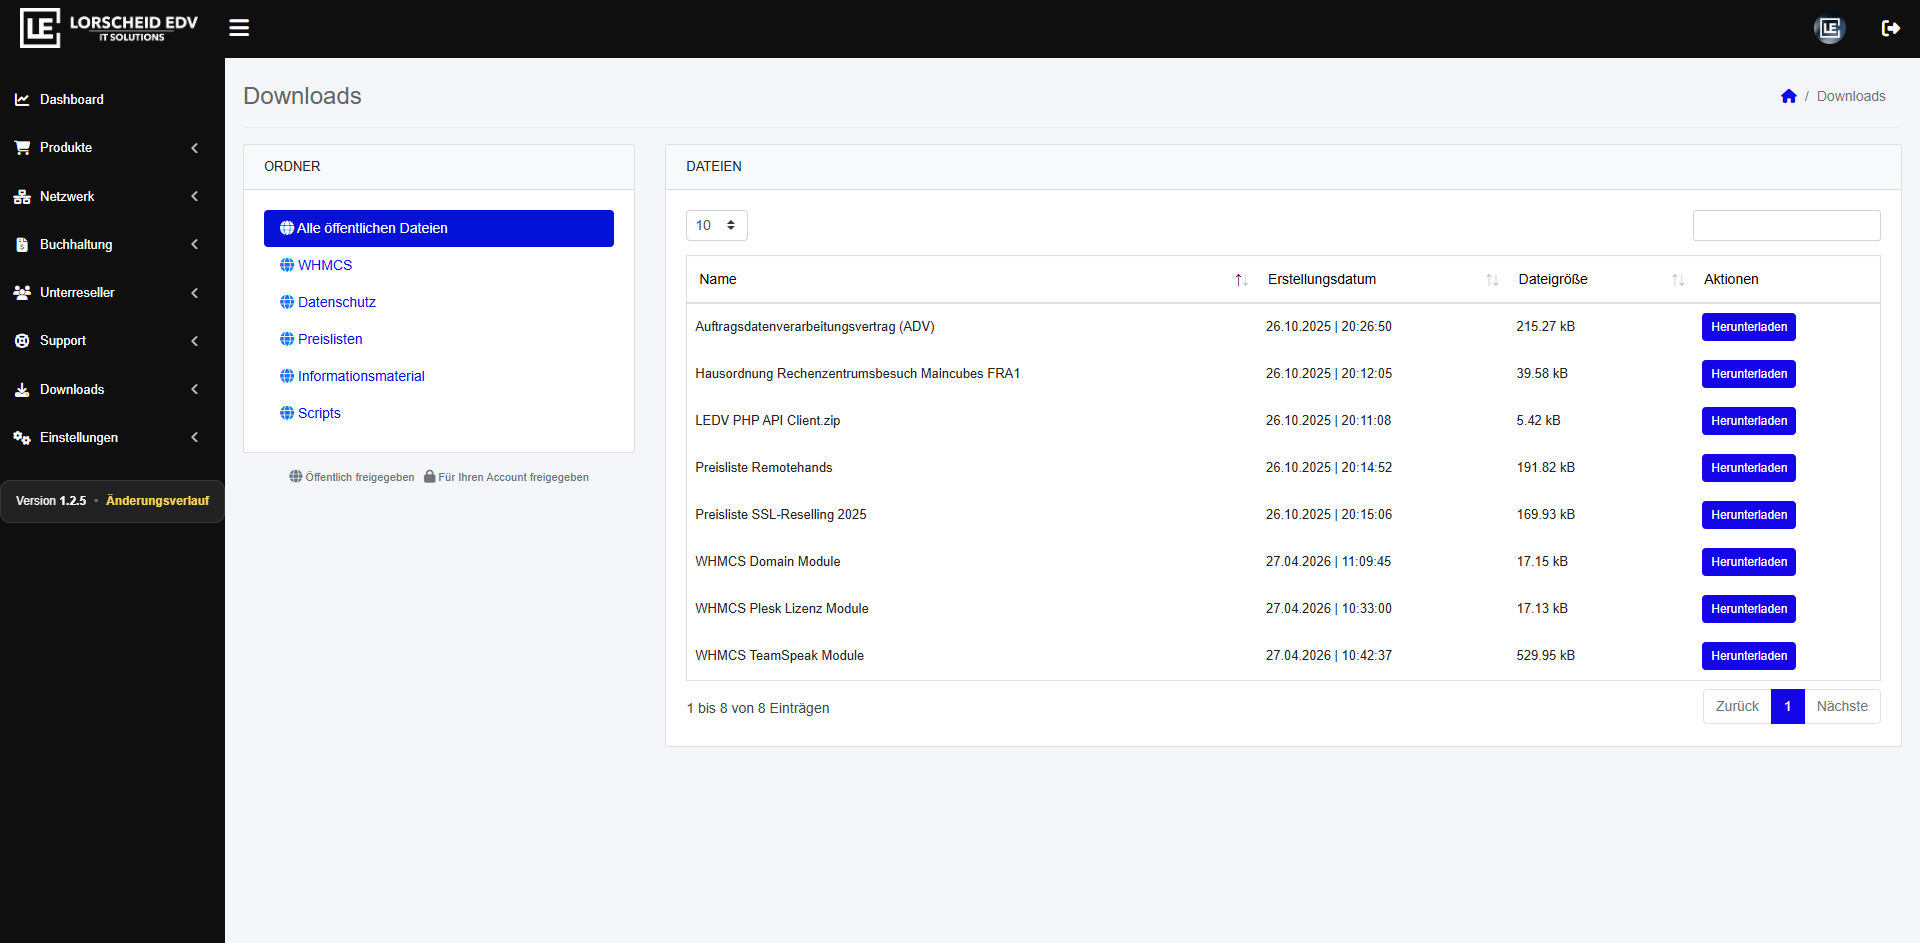Click the Dashboard chart icon
Image resolution: width=1920 pixels, height=943 pixels.
[22, 100]
